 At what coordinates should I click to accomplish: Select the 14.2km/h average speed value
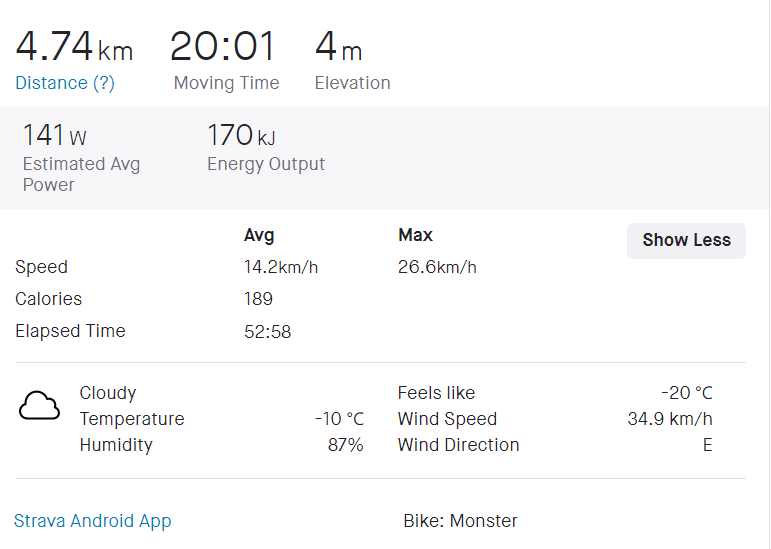pyautogui.click(x=281, y=267)
